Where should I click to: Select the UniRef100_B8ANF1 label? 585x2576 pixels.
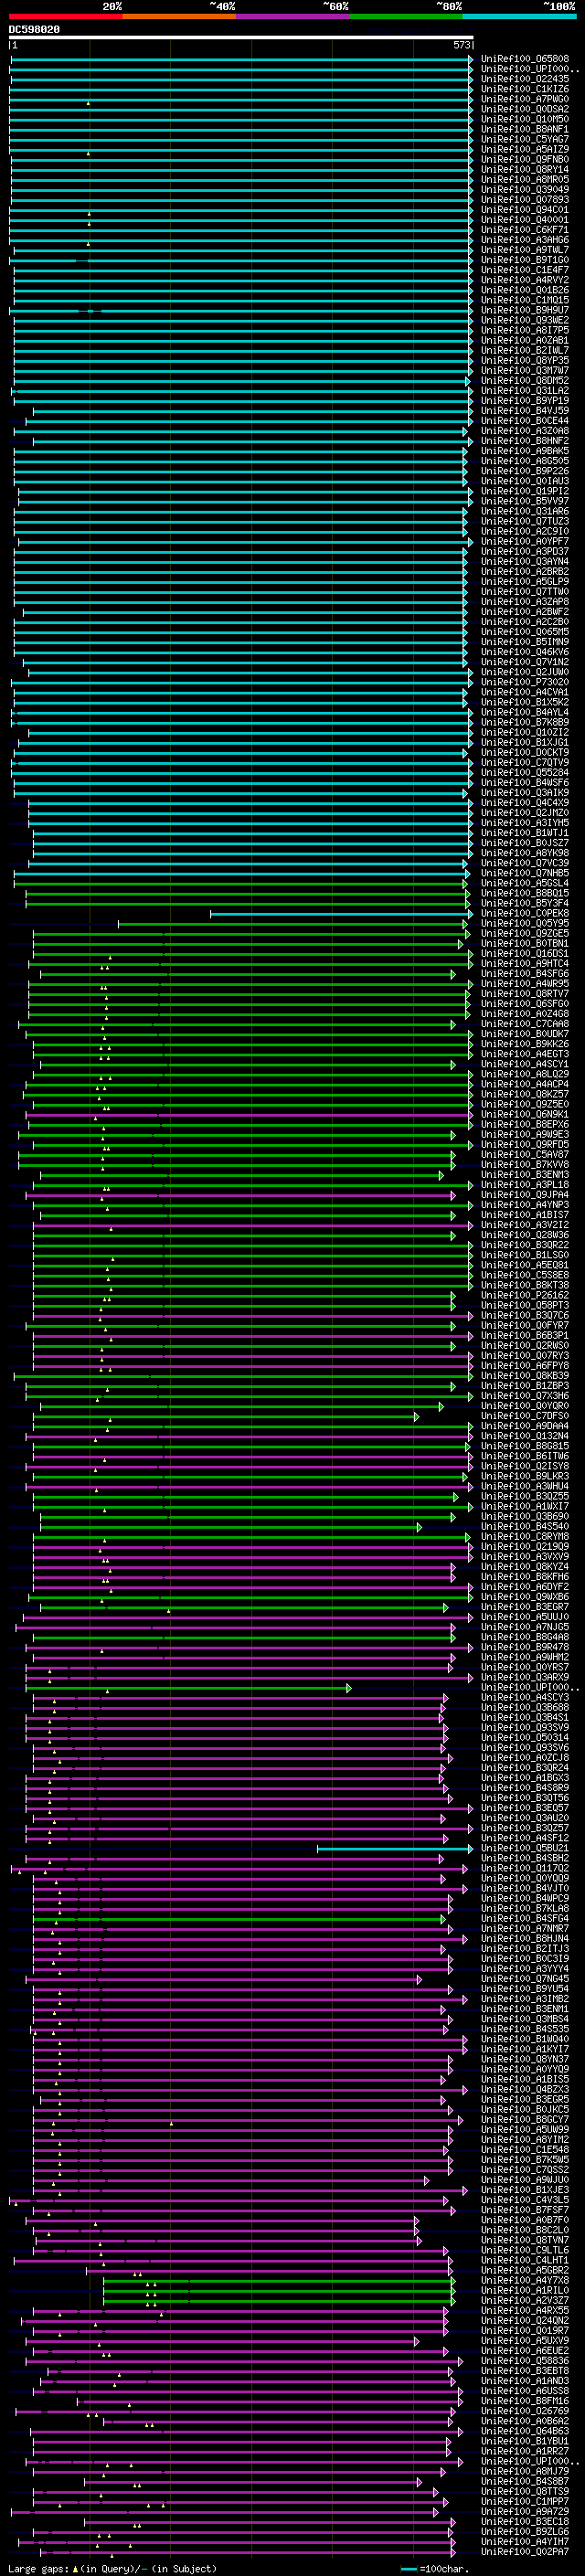[524, 129]
